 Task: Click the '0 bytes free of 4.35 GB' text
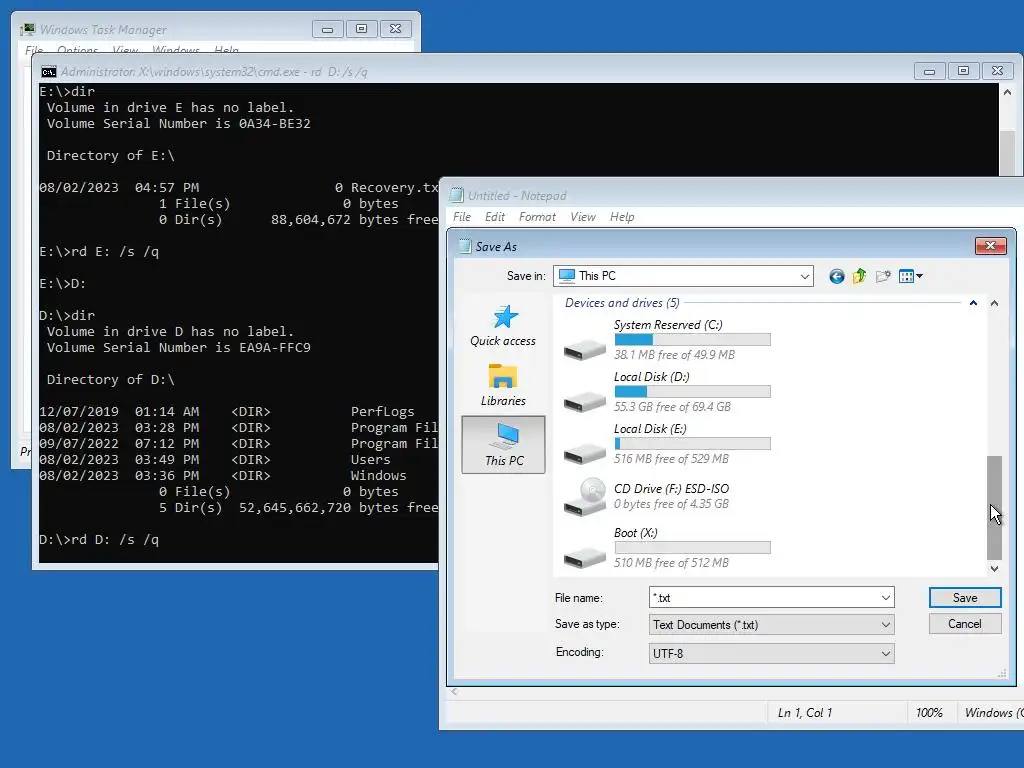click(x=671, y=504)
